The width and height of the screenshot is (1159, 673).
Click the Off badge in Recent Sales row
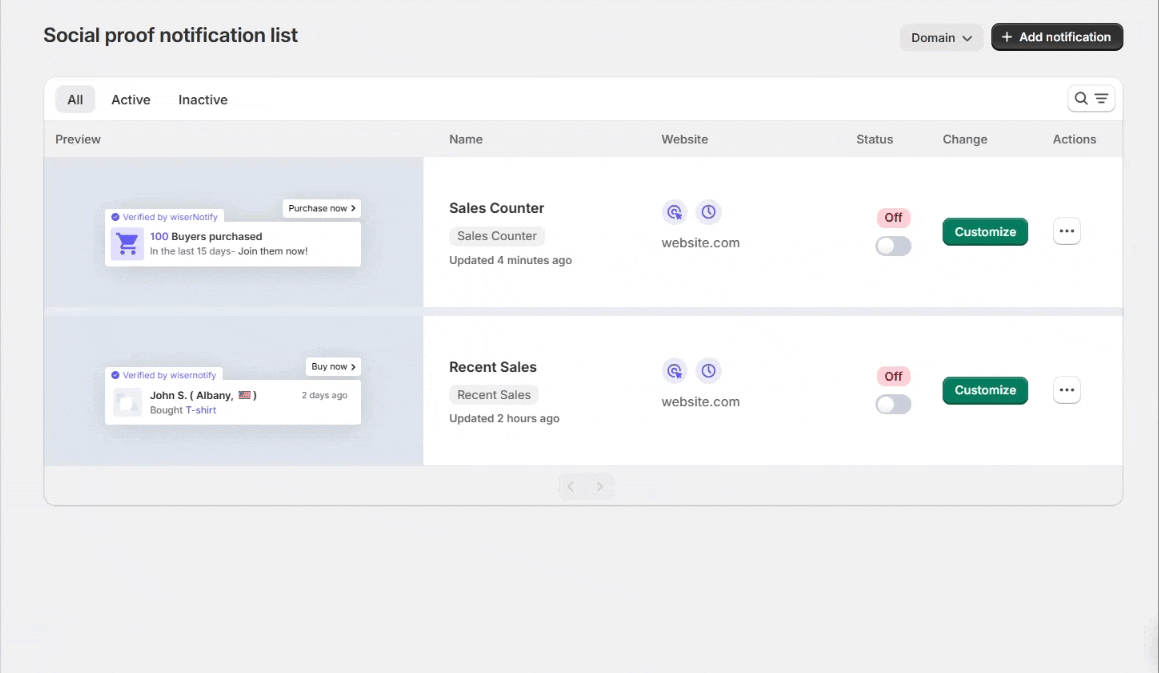pos(893,376)
